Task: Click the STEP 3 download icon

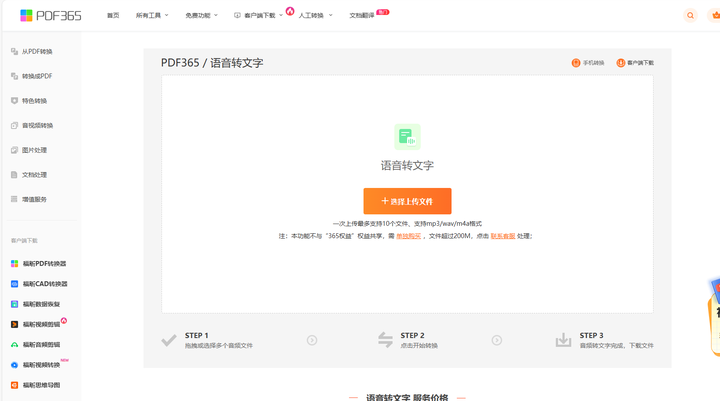Action: [x=563, y=340]
